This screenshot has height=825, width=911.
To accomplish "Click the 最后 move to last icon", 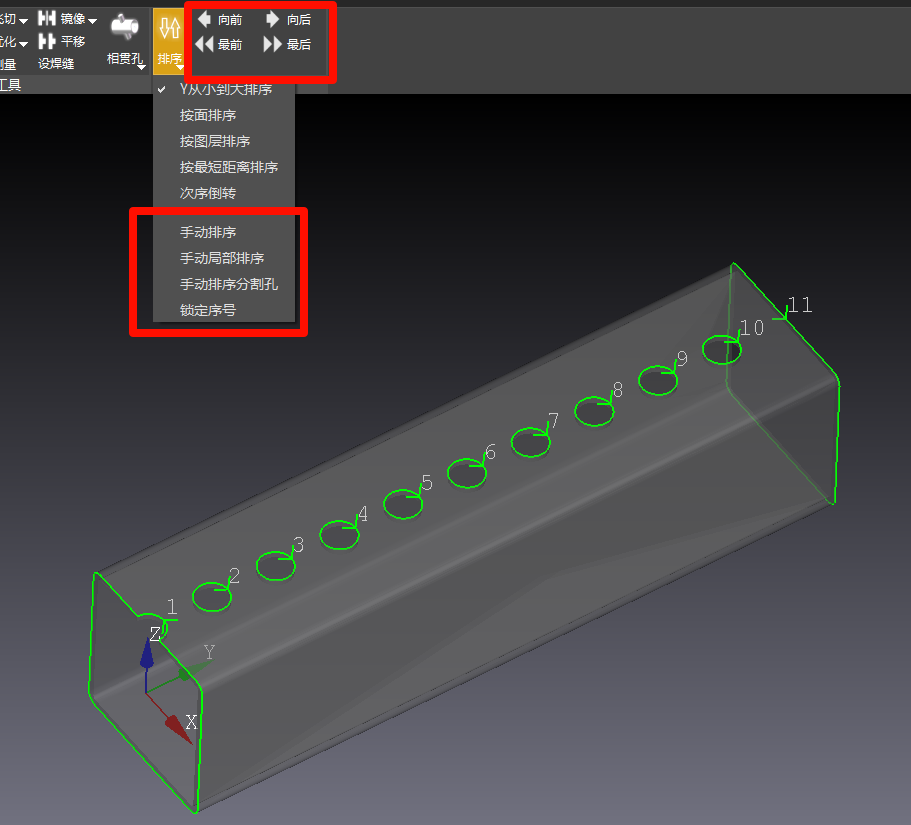I will [x=272, y=44].
